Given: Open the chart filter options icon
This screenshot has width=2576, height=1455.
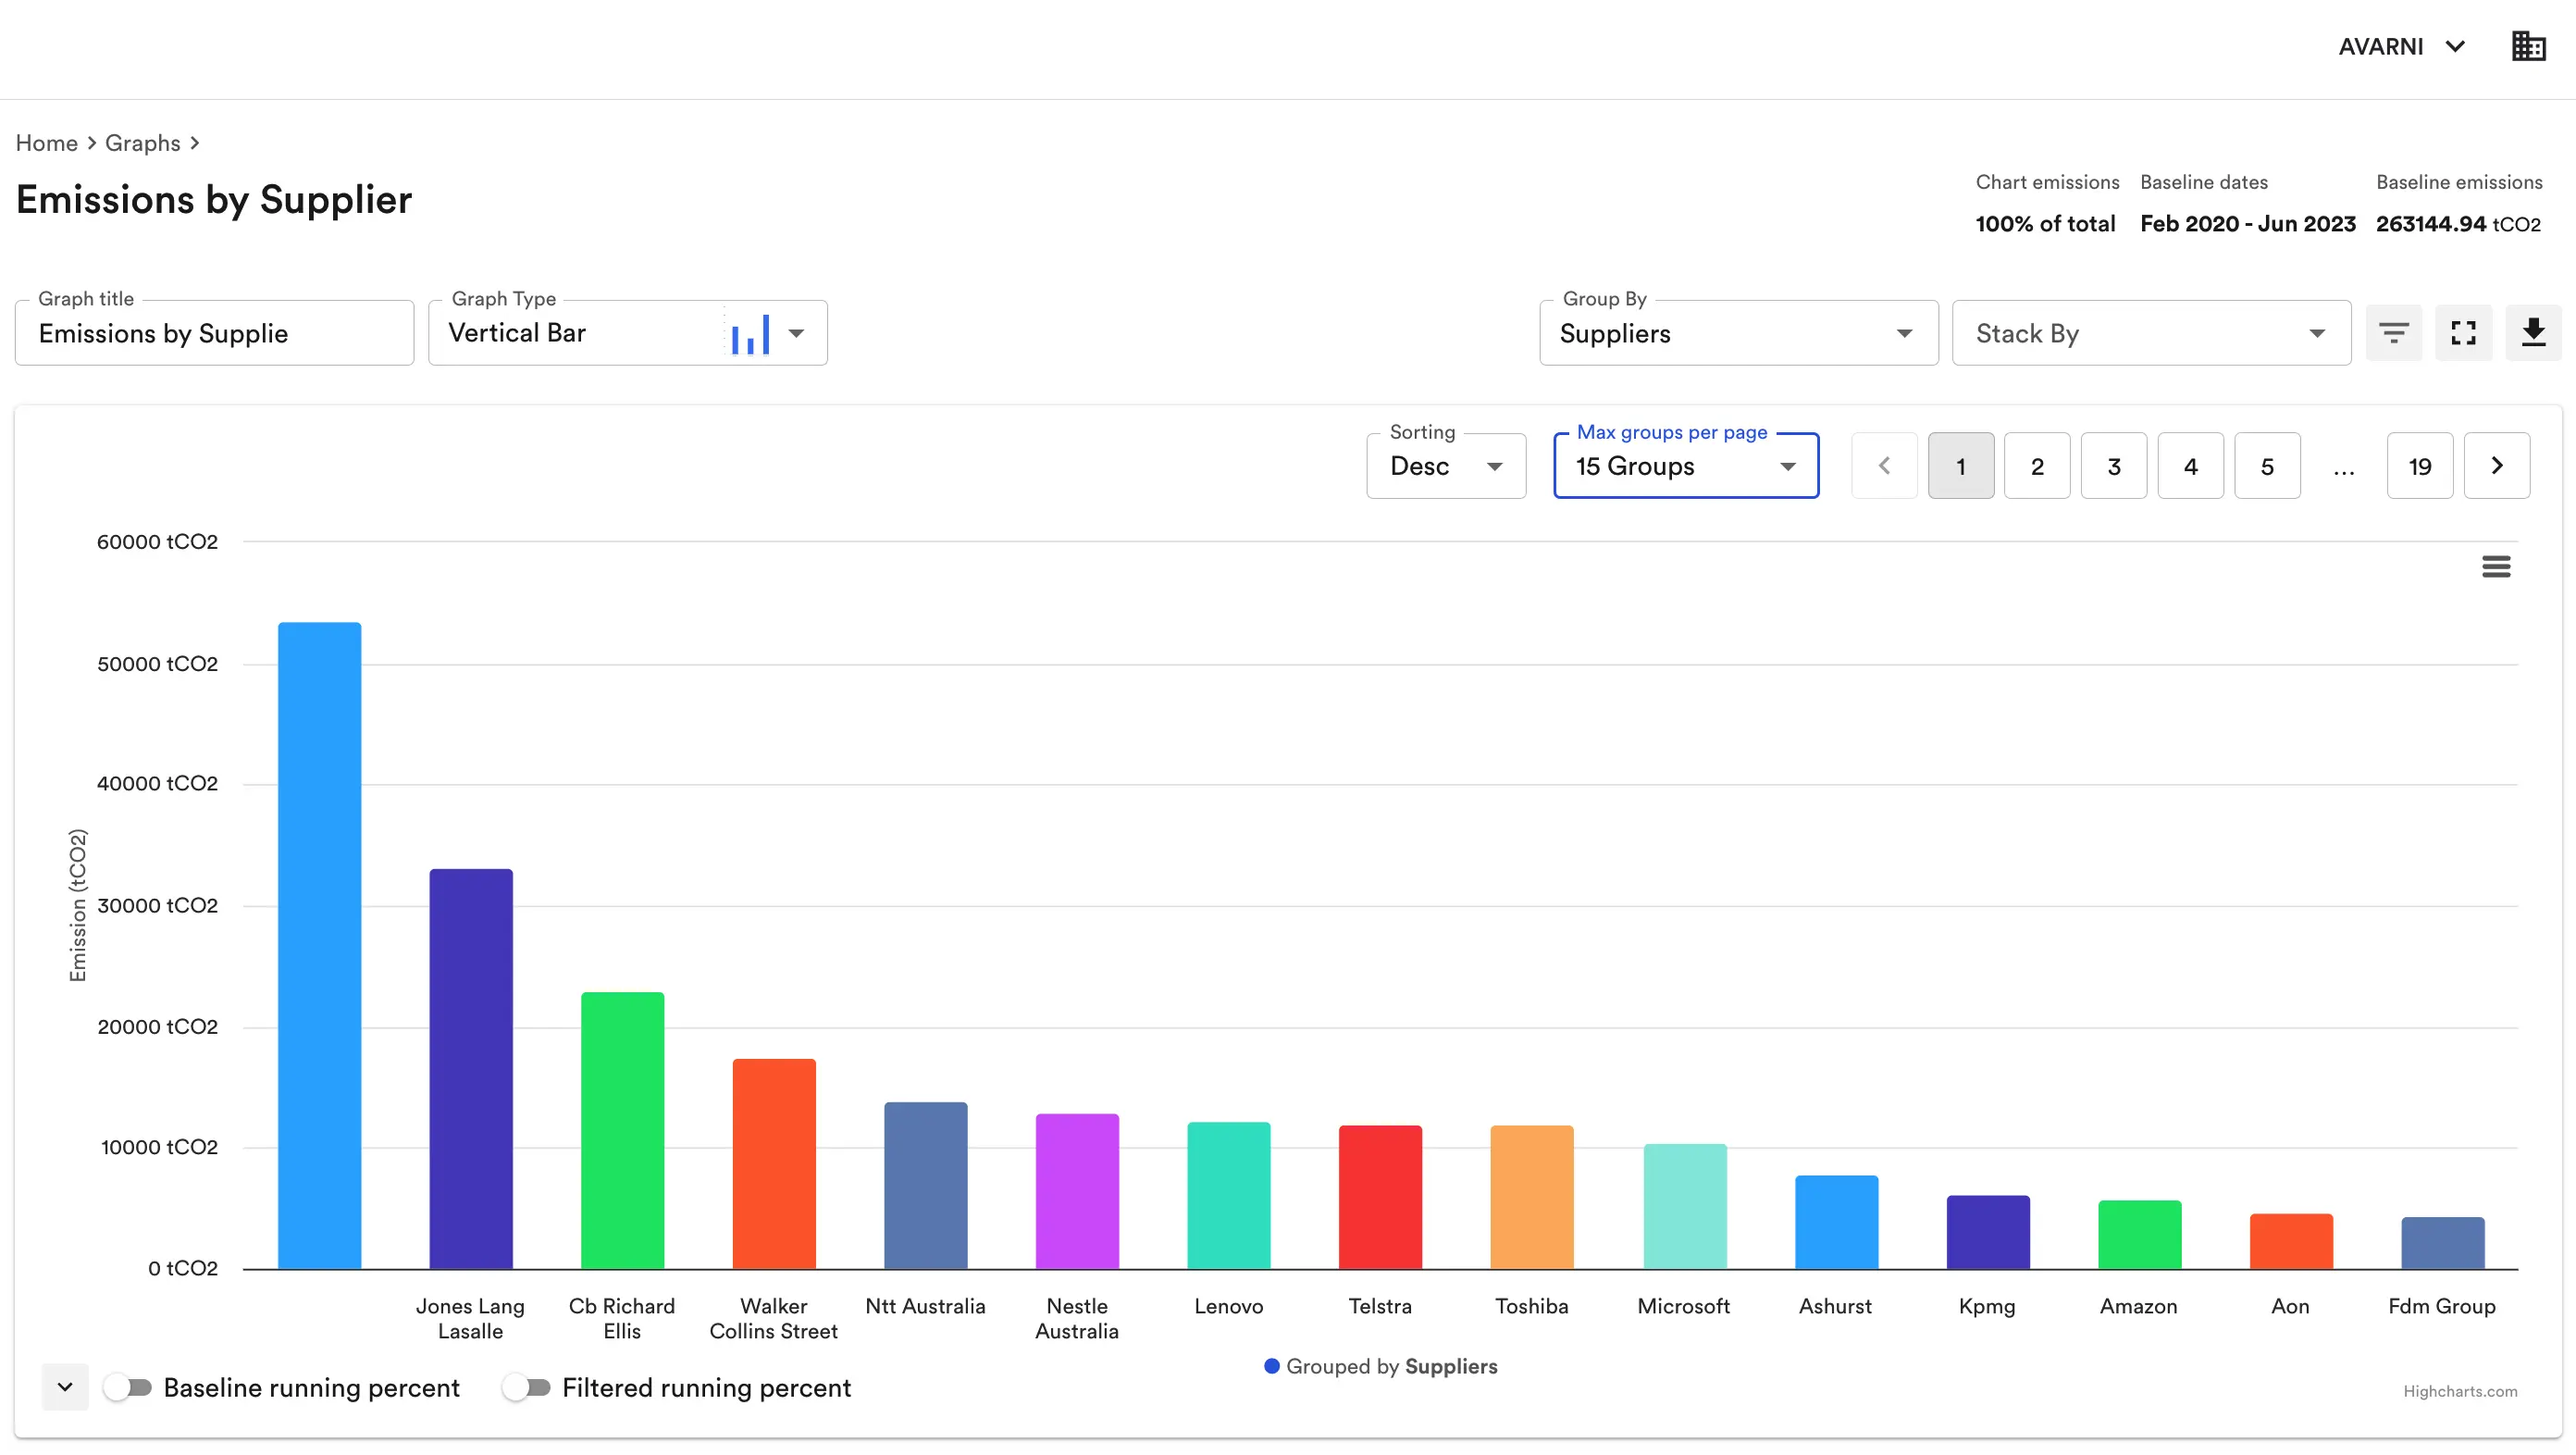Looking at the screenshot, I should 2394,332.
